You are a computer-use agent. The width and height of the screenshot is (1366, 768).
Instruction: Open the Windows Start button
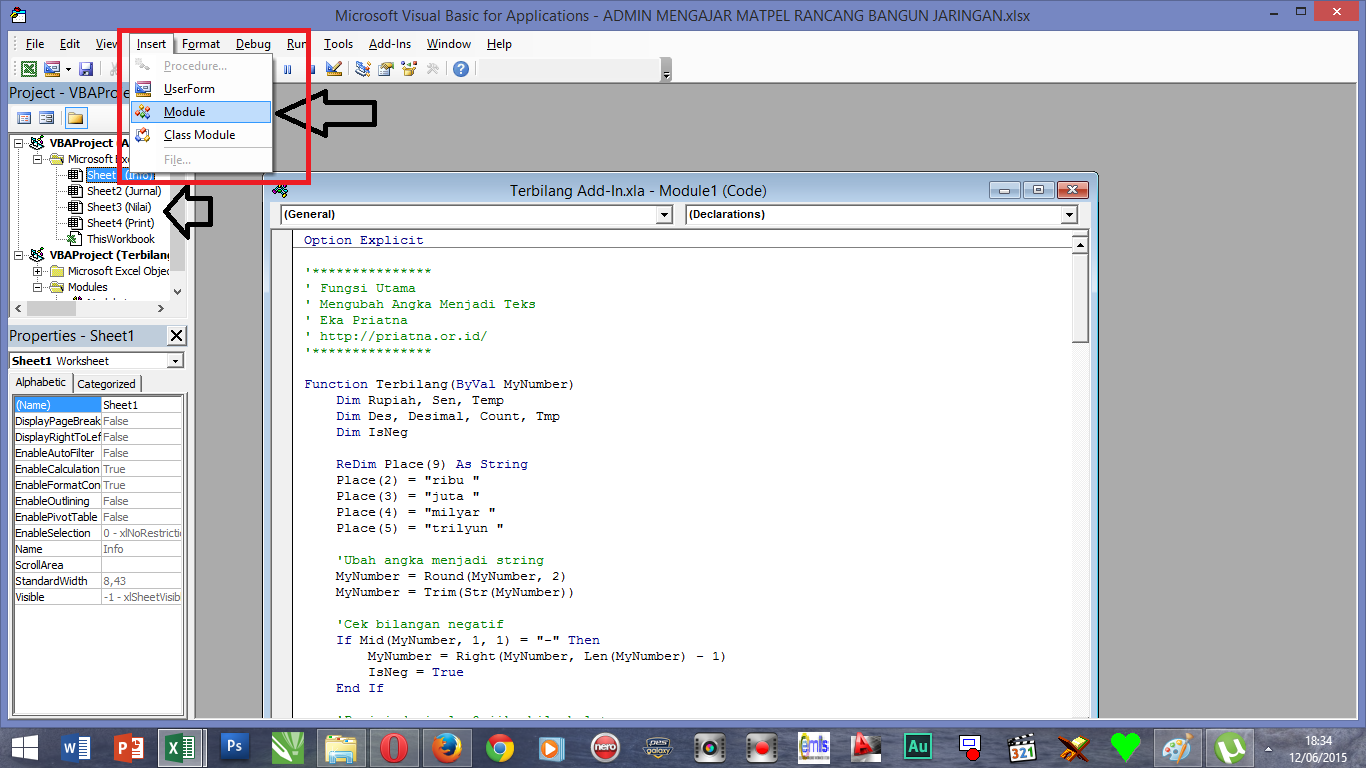pyautogui.click(x=24, y=747)
